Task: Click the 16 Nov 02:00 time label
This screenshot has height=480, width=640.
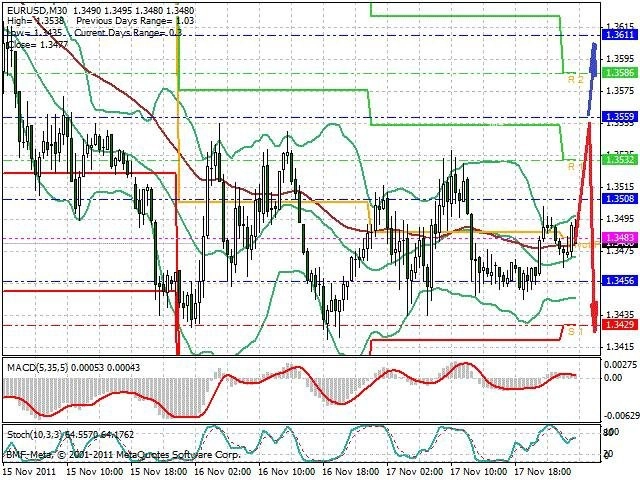Action: [x=222, y=471]
